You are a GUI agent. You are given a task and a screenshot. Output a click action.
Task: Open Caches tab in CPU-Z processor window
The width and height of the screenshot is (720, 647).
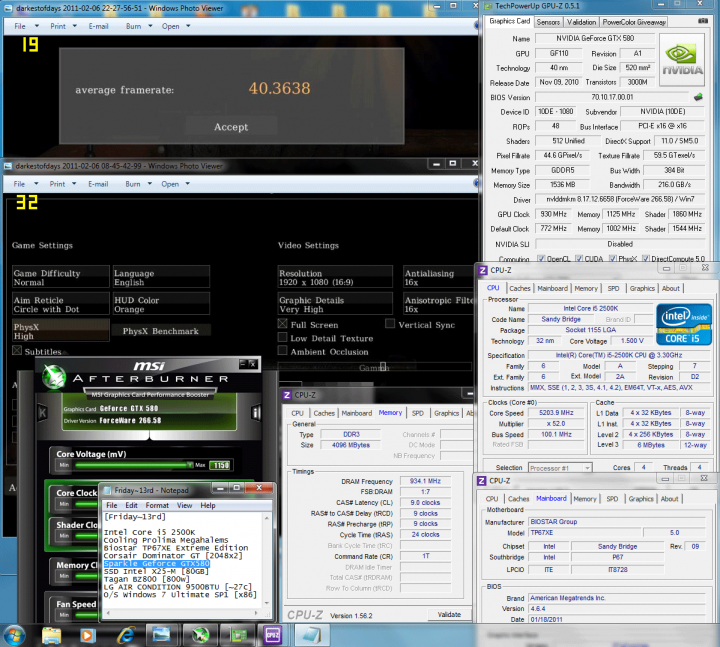point(519,288)
